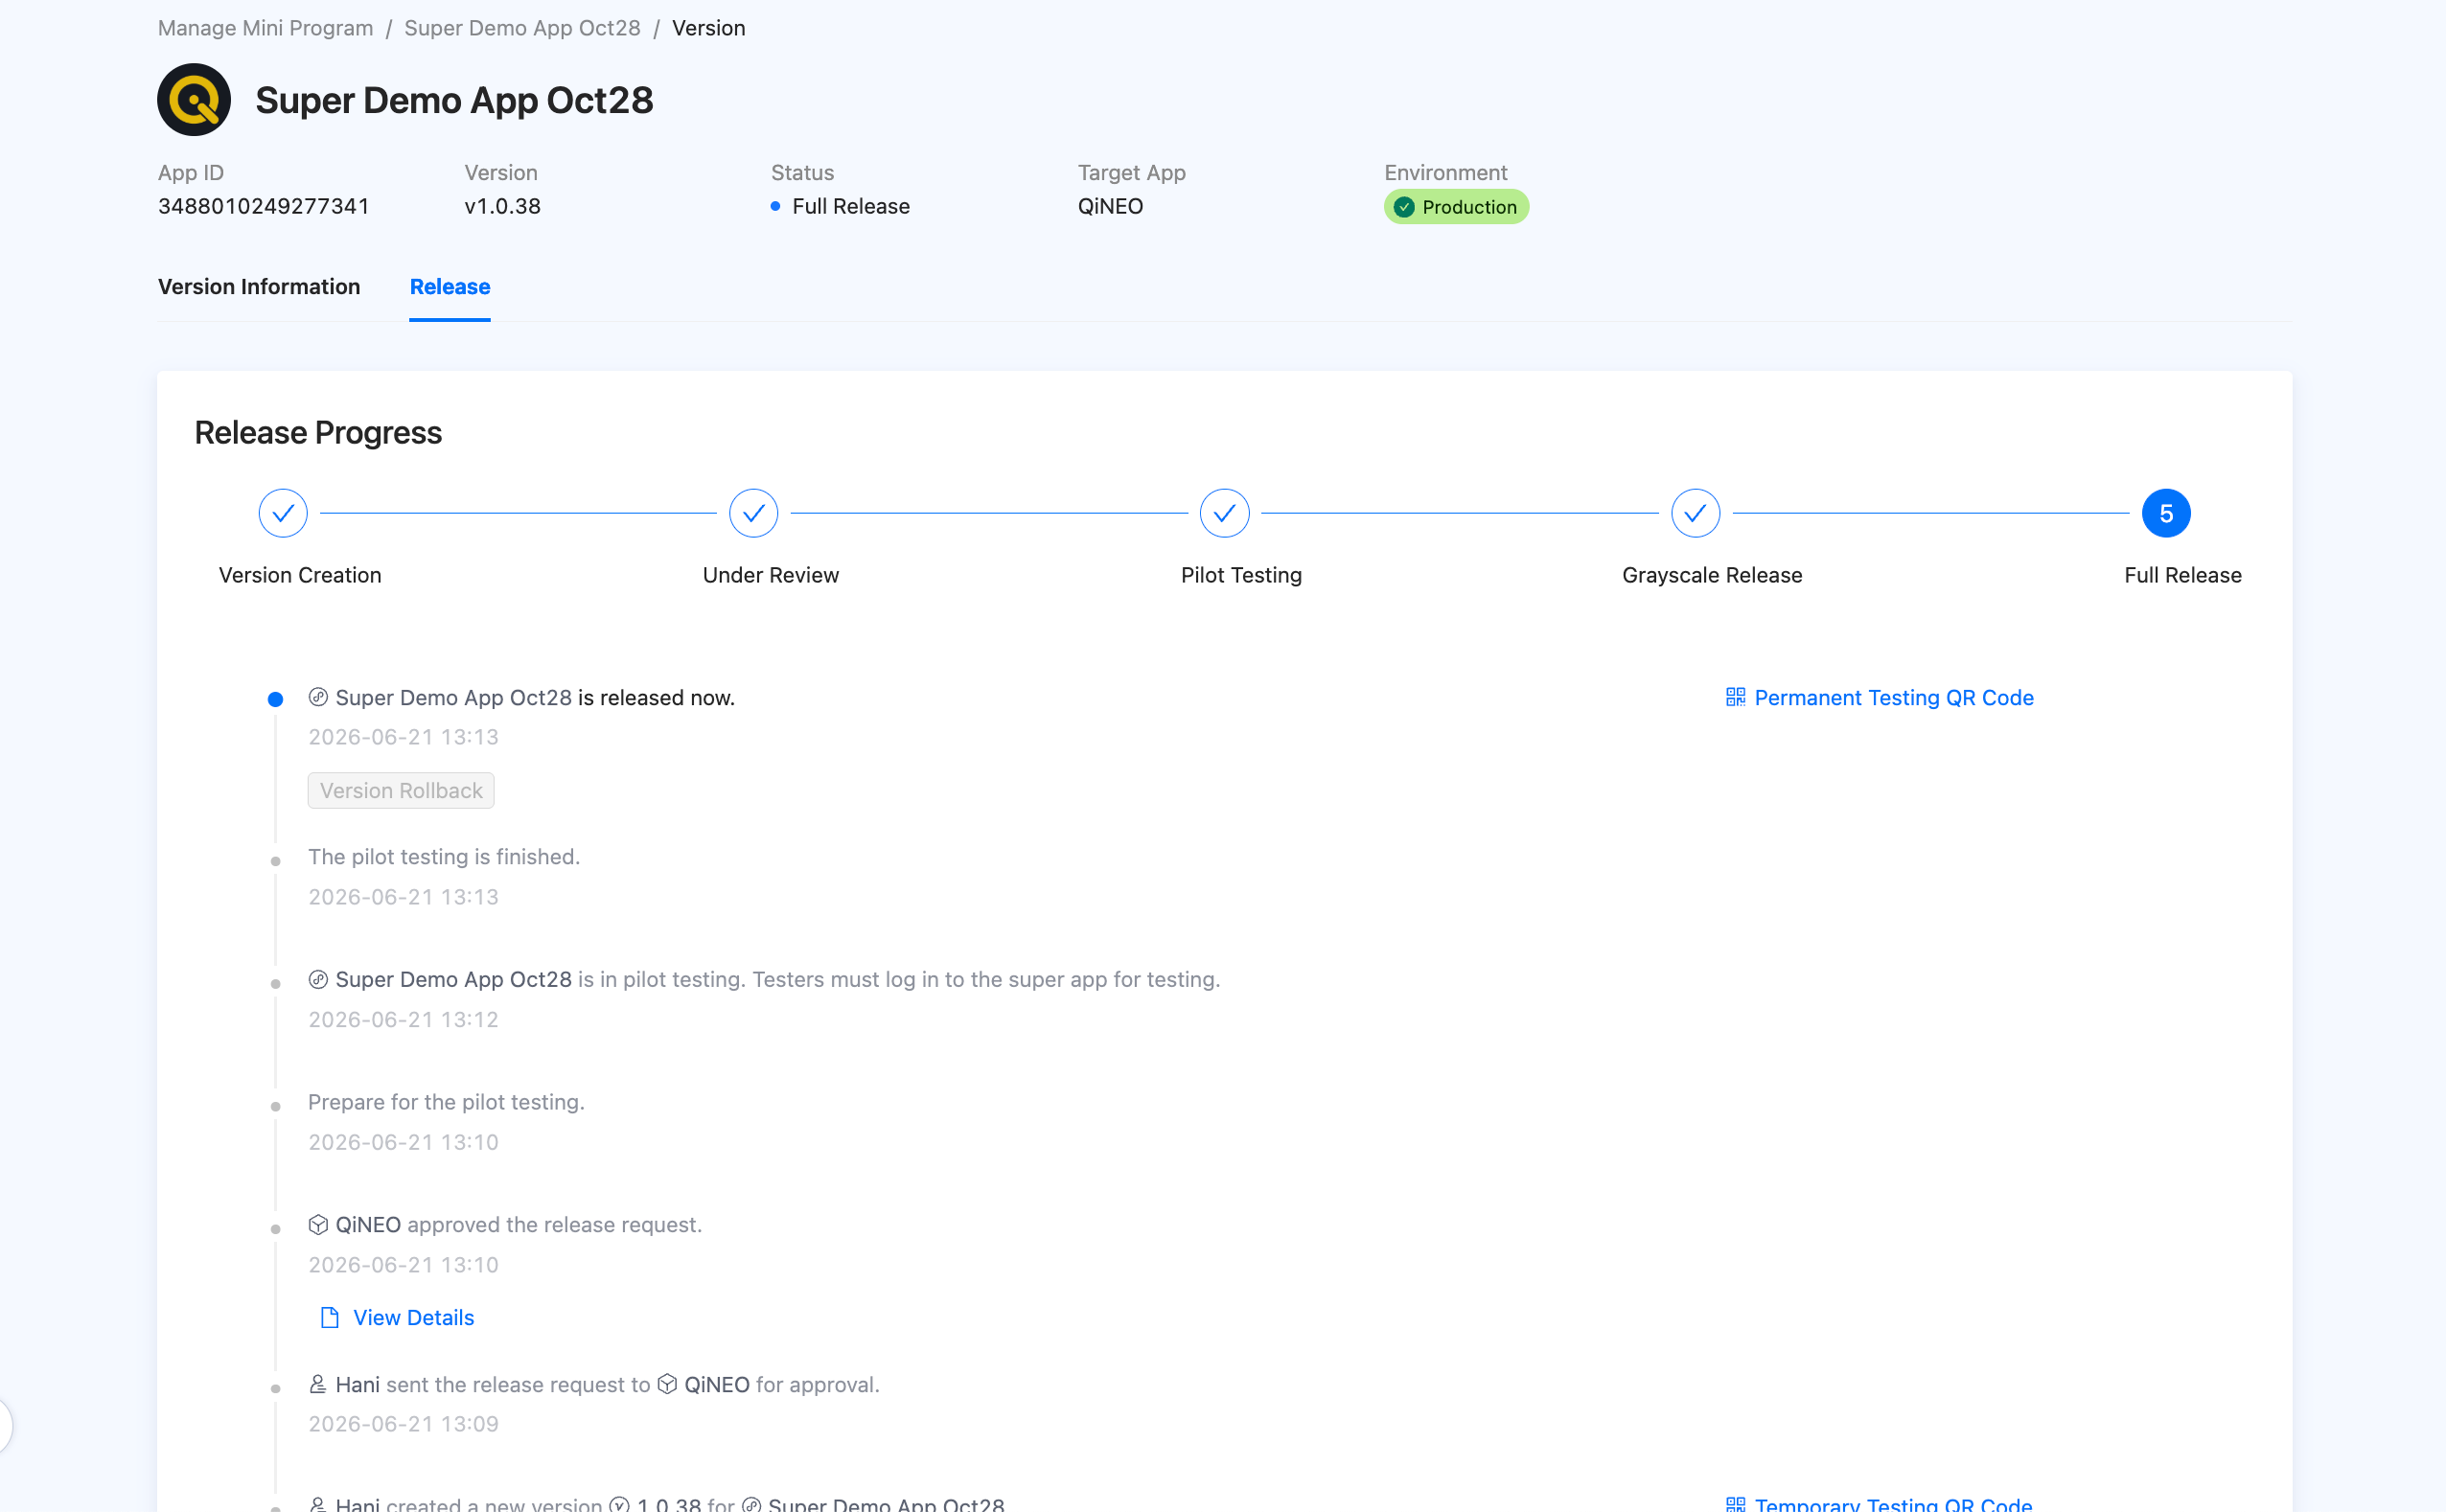Click Target App value QiNEO
Image resolution: width=2446 pixels, height=1512 pixels.
pos(1110,207)
